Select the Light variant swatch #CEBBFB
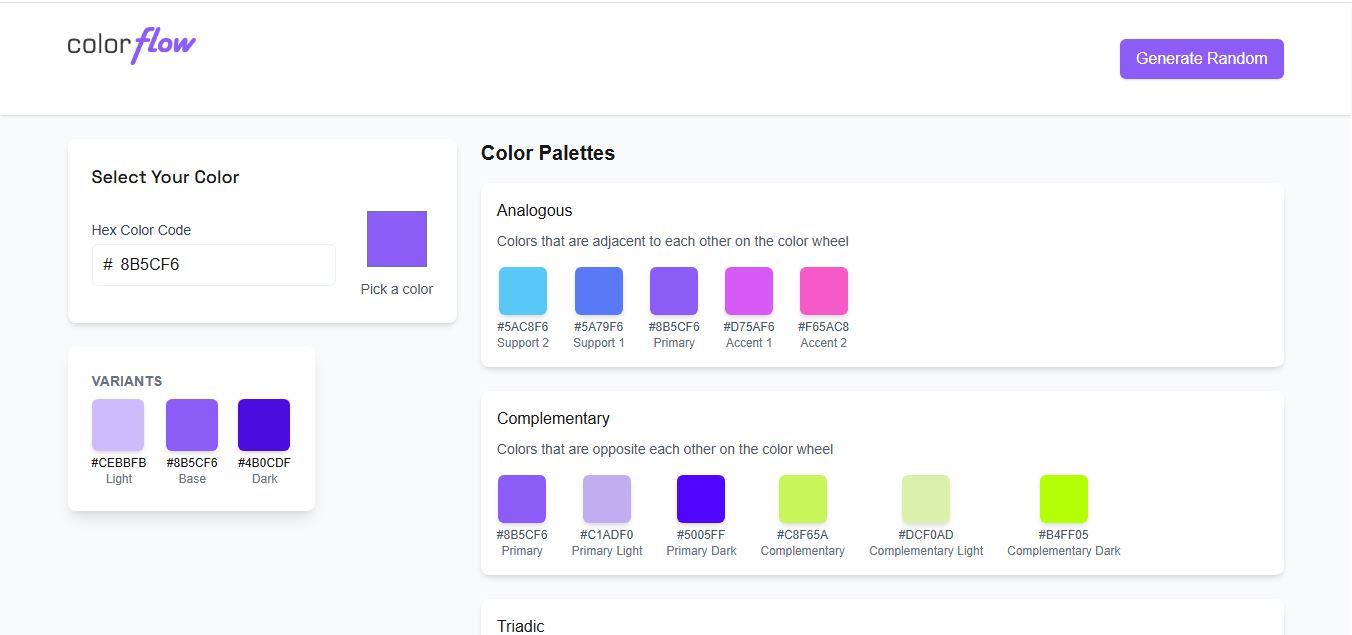 118,425
